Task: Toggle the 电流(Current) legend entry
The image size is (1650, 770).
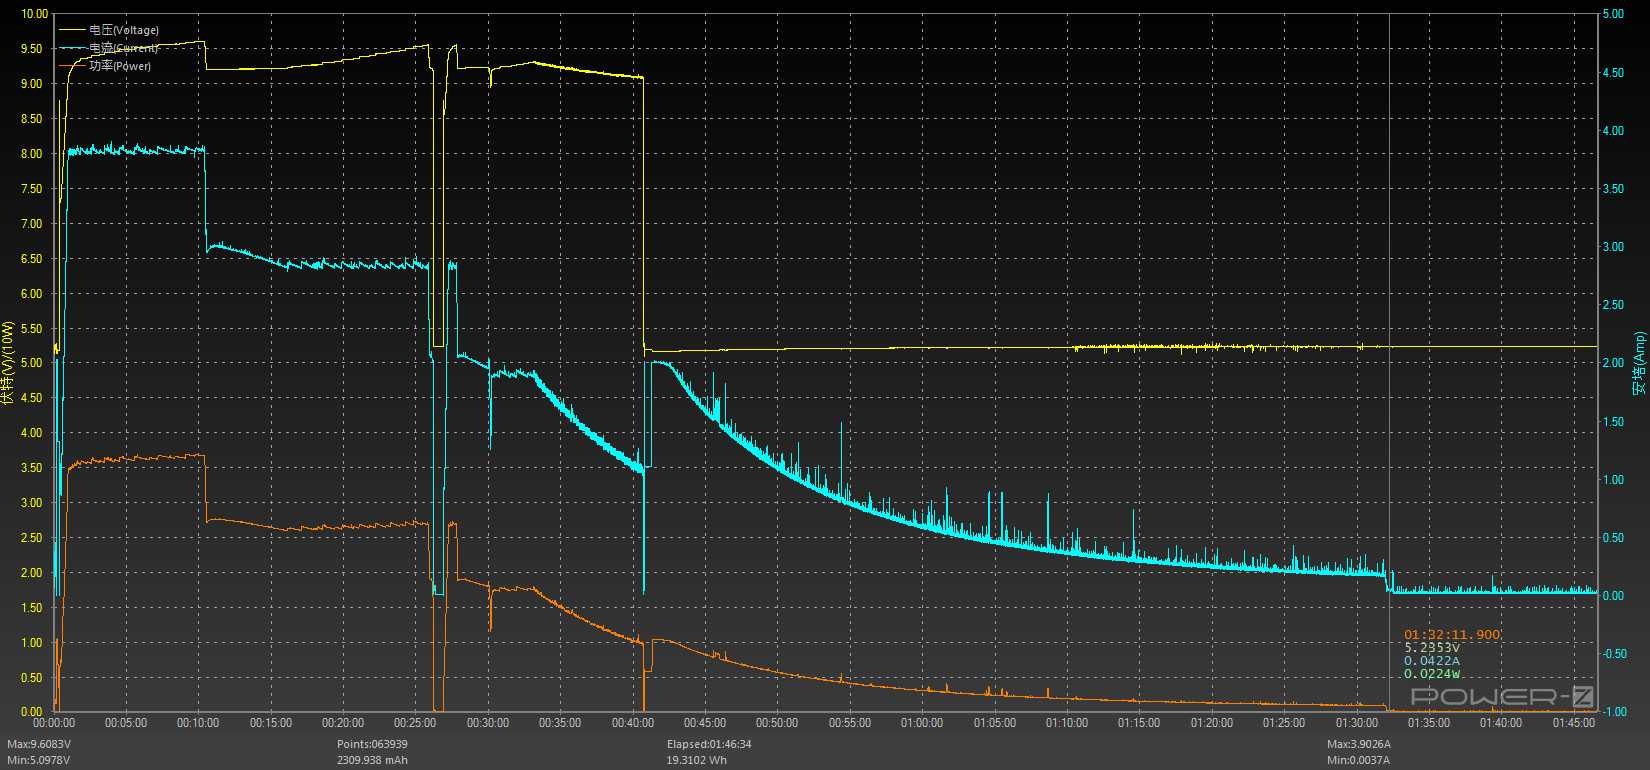Action: [123, 48]
